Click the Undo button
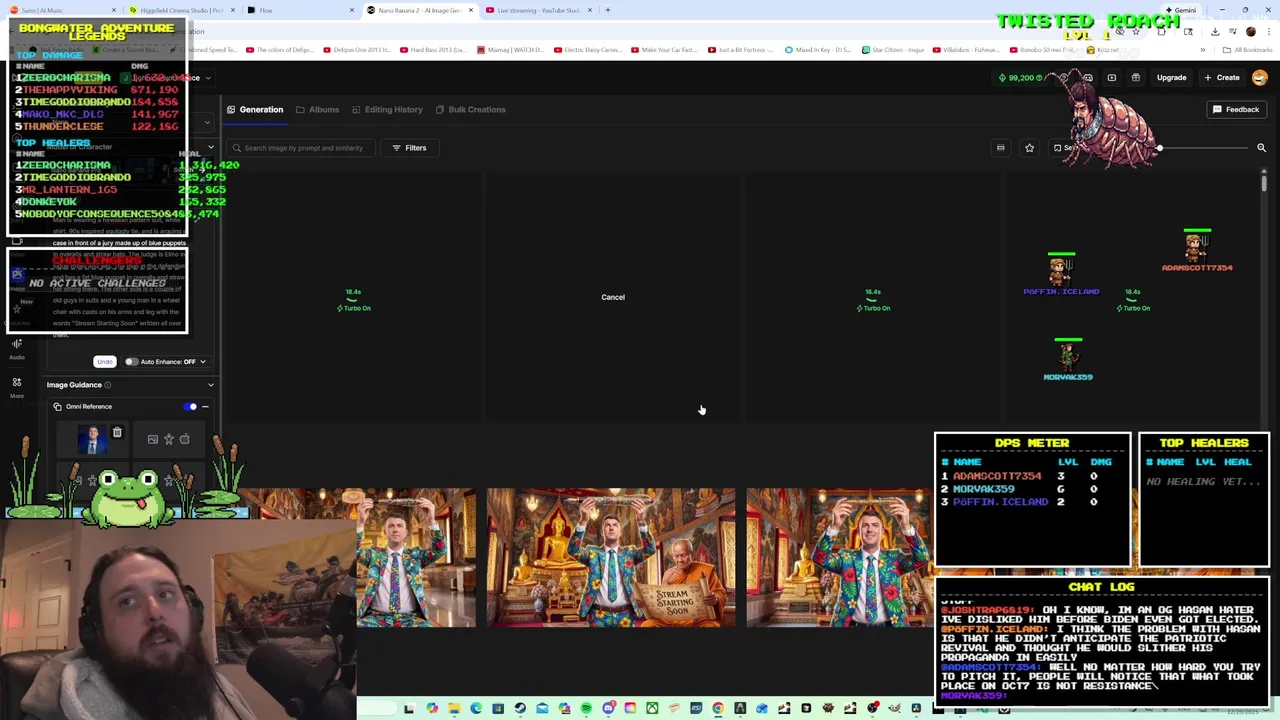This screenshot has width=1280, height=720. (x=104, y=361)
